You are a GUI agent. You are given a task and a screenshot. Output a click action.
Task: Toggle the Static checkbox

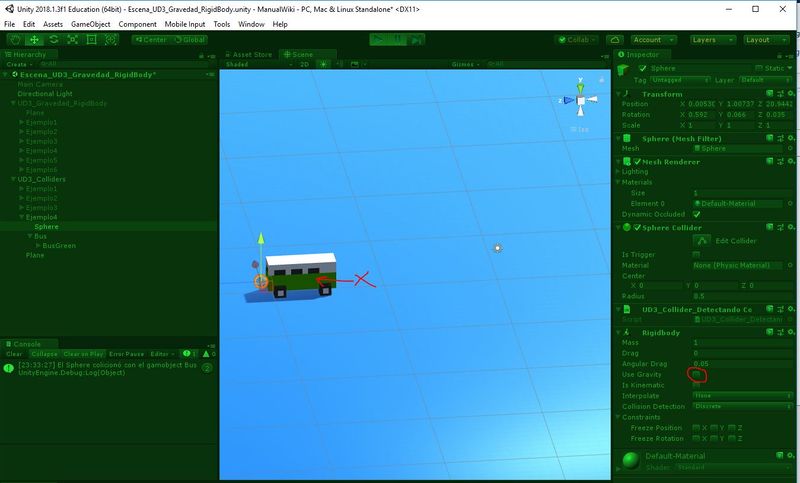click(759, 68)
